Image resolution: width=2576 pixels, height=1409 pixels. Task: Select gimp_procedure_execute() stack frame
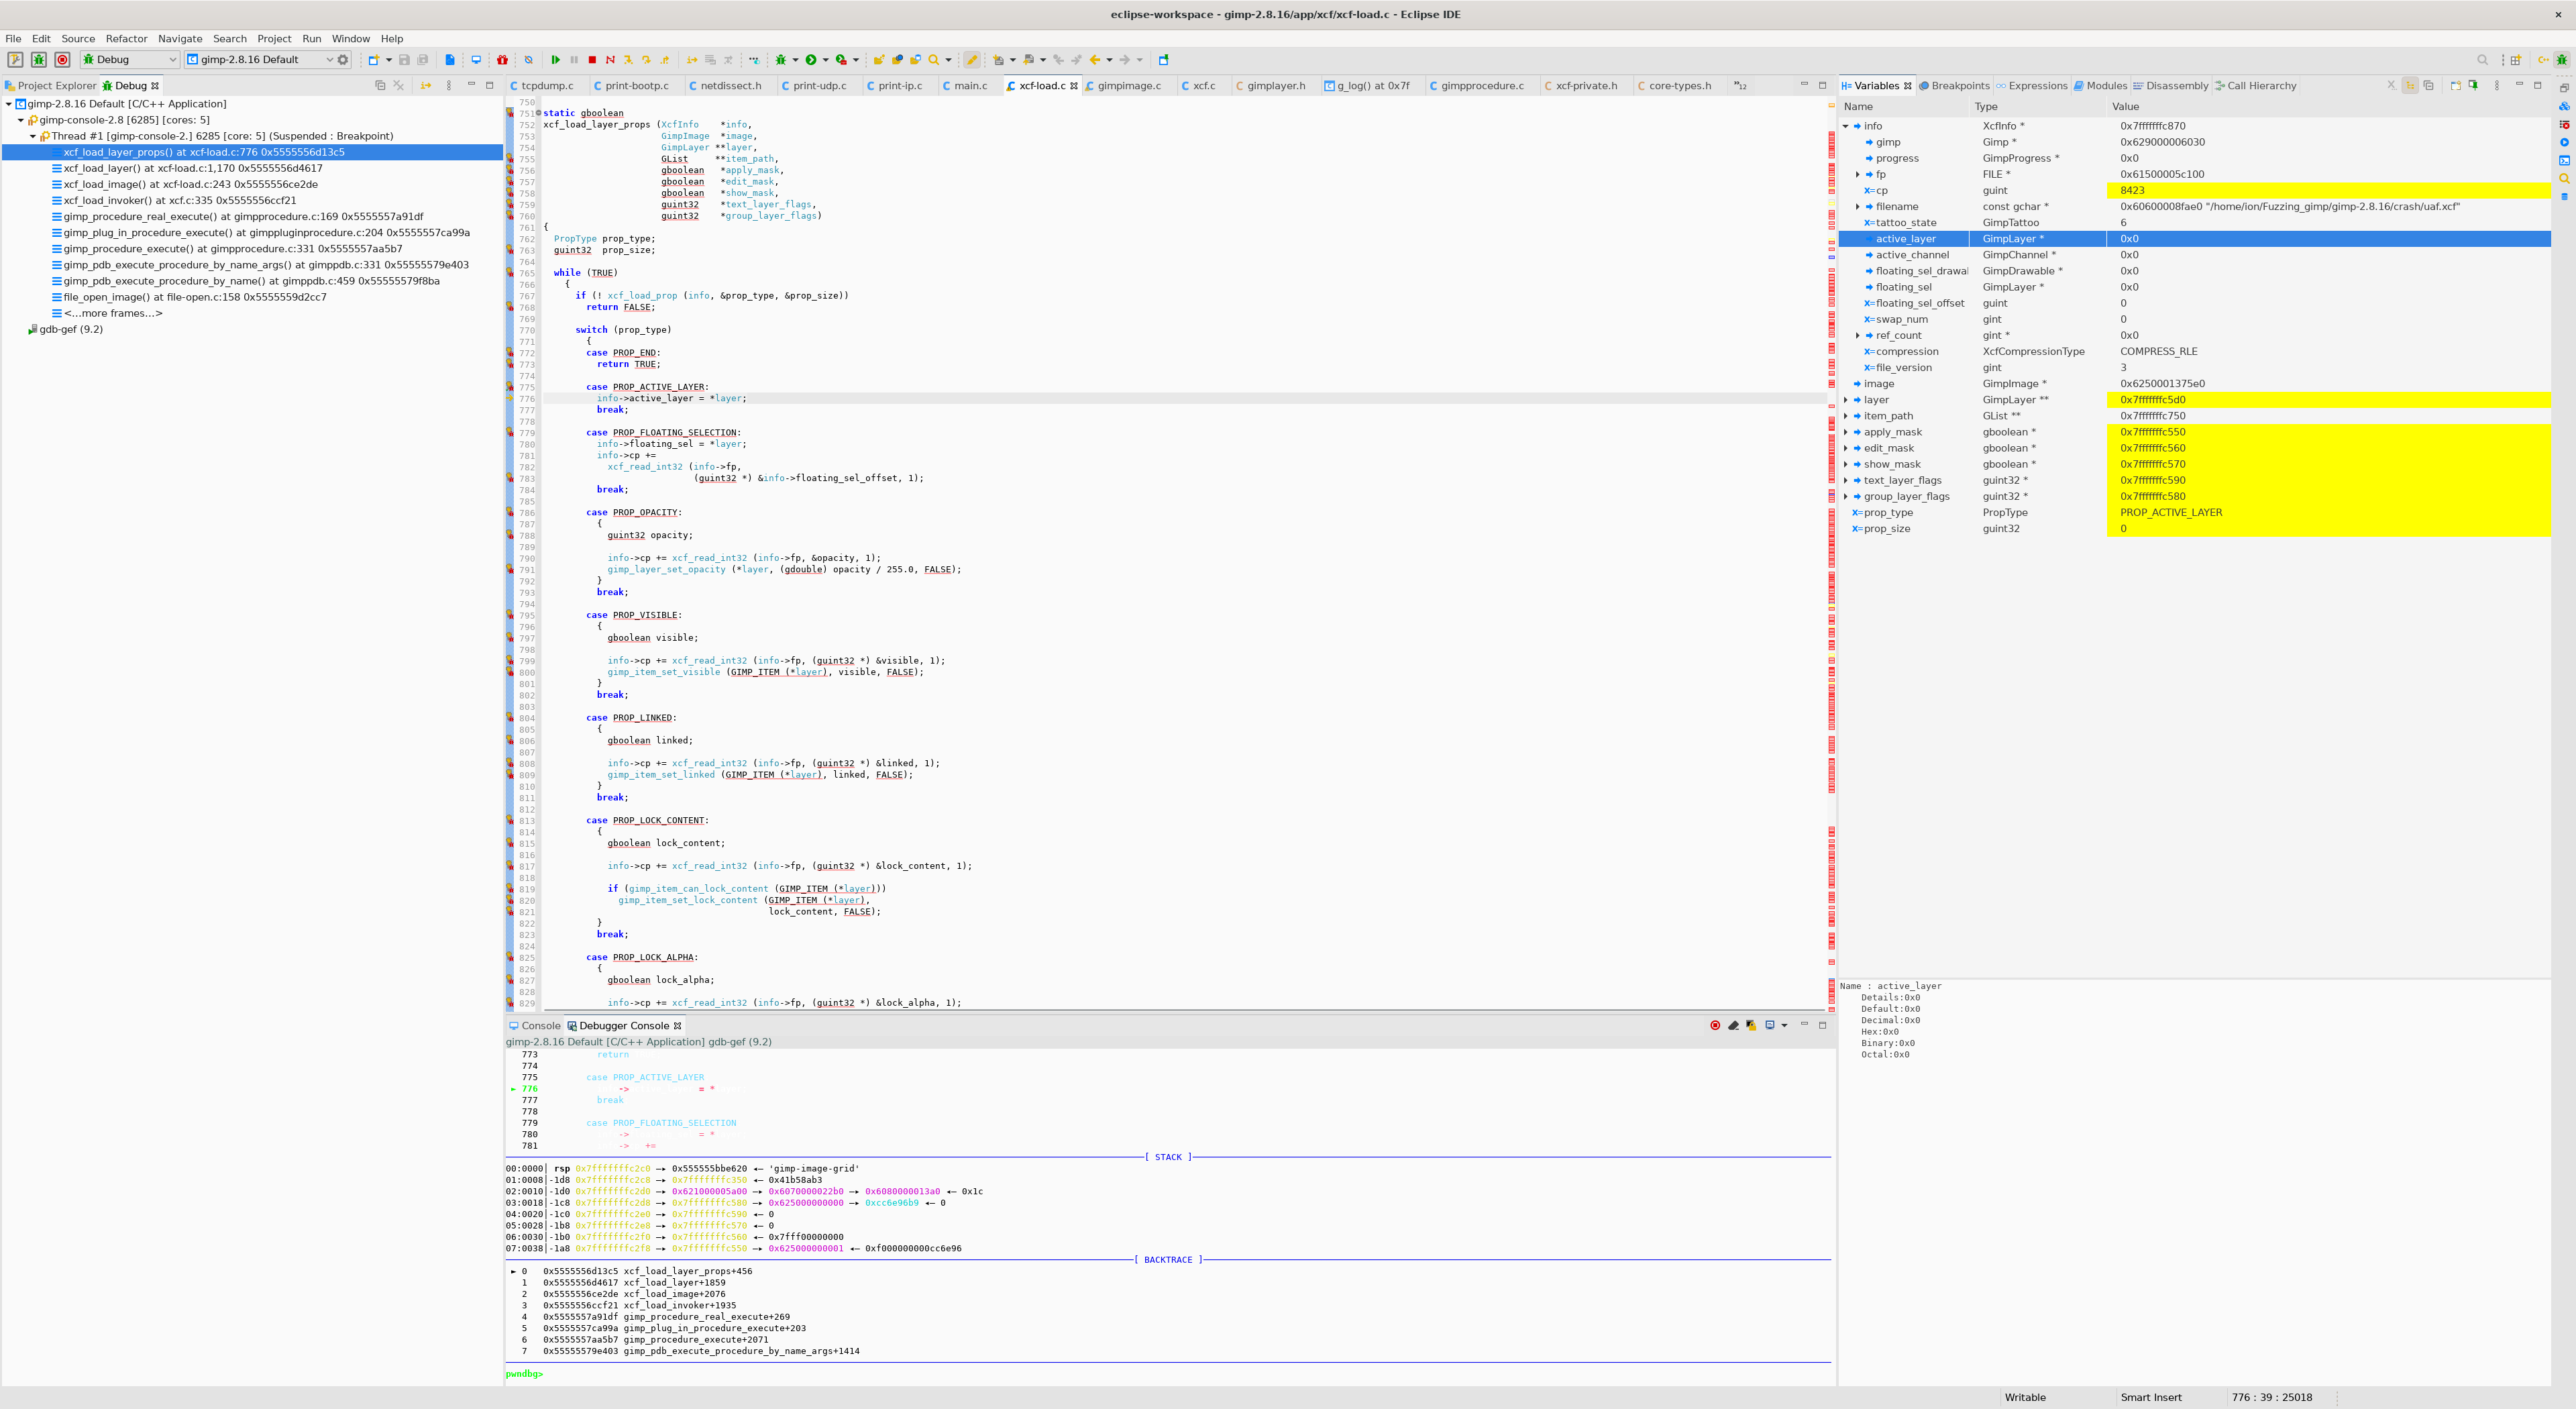(x=232, y=249)
